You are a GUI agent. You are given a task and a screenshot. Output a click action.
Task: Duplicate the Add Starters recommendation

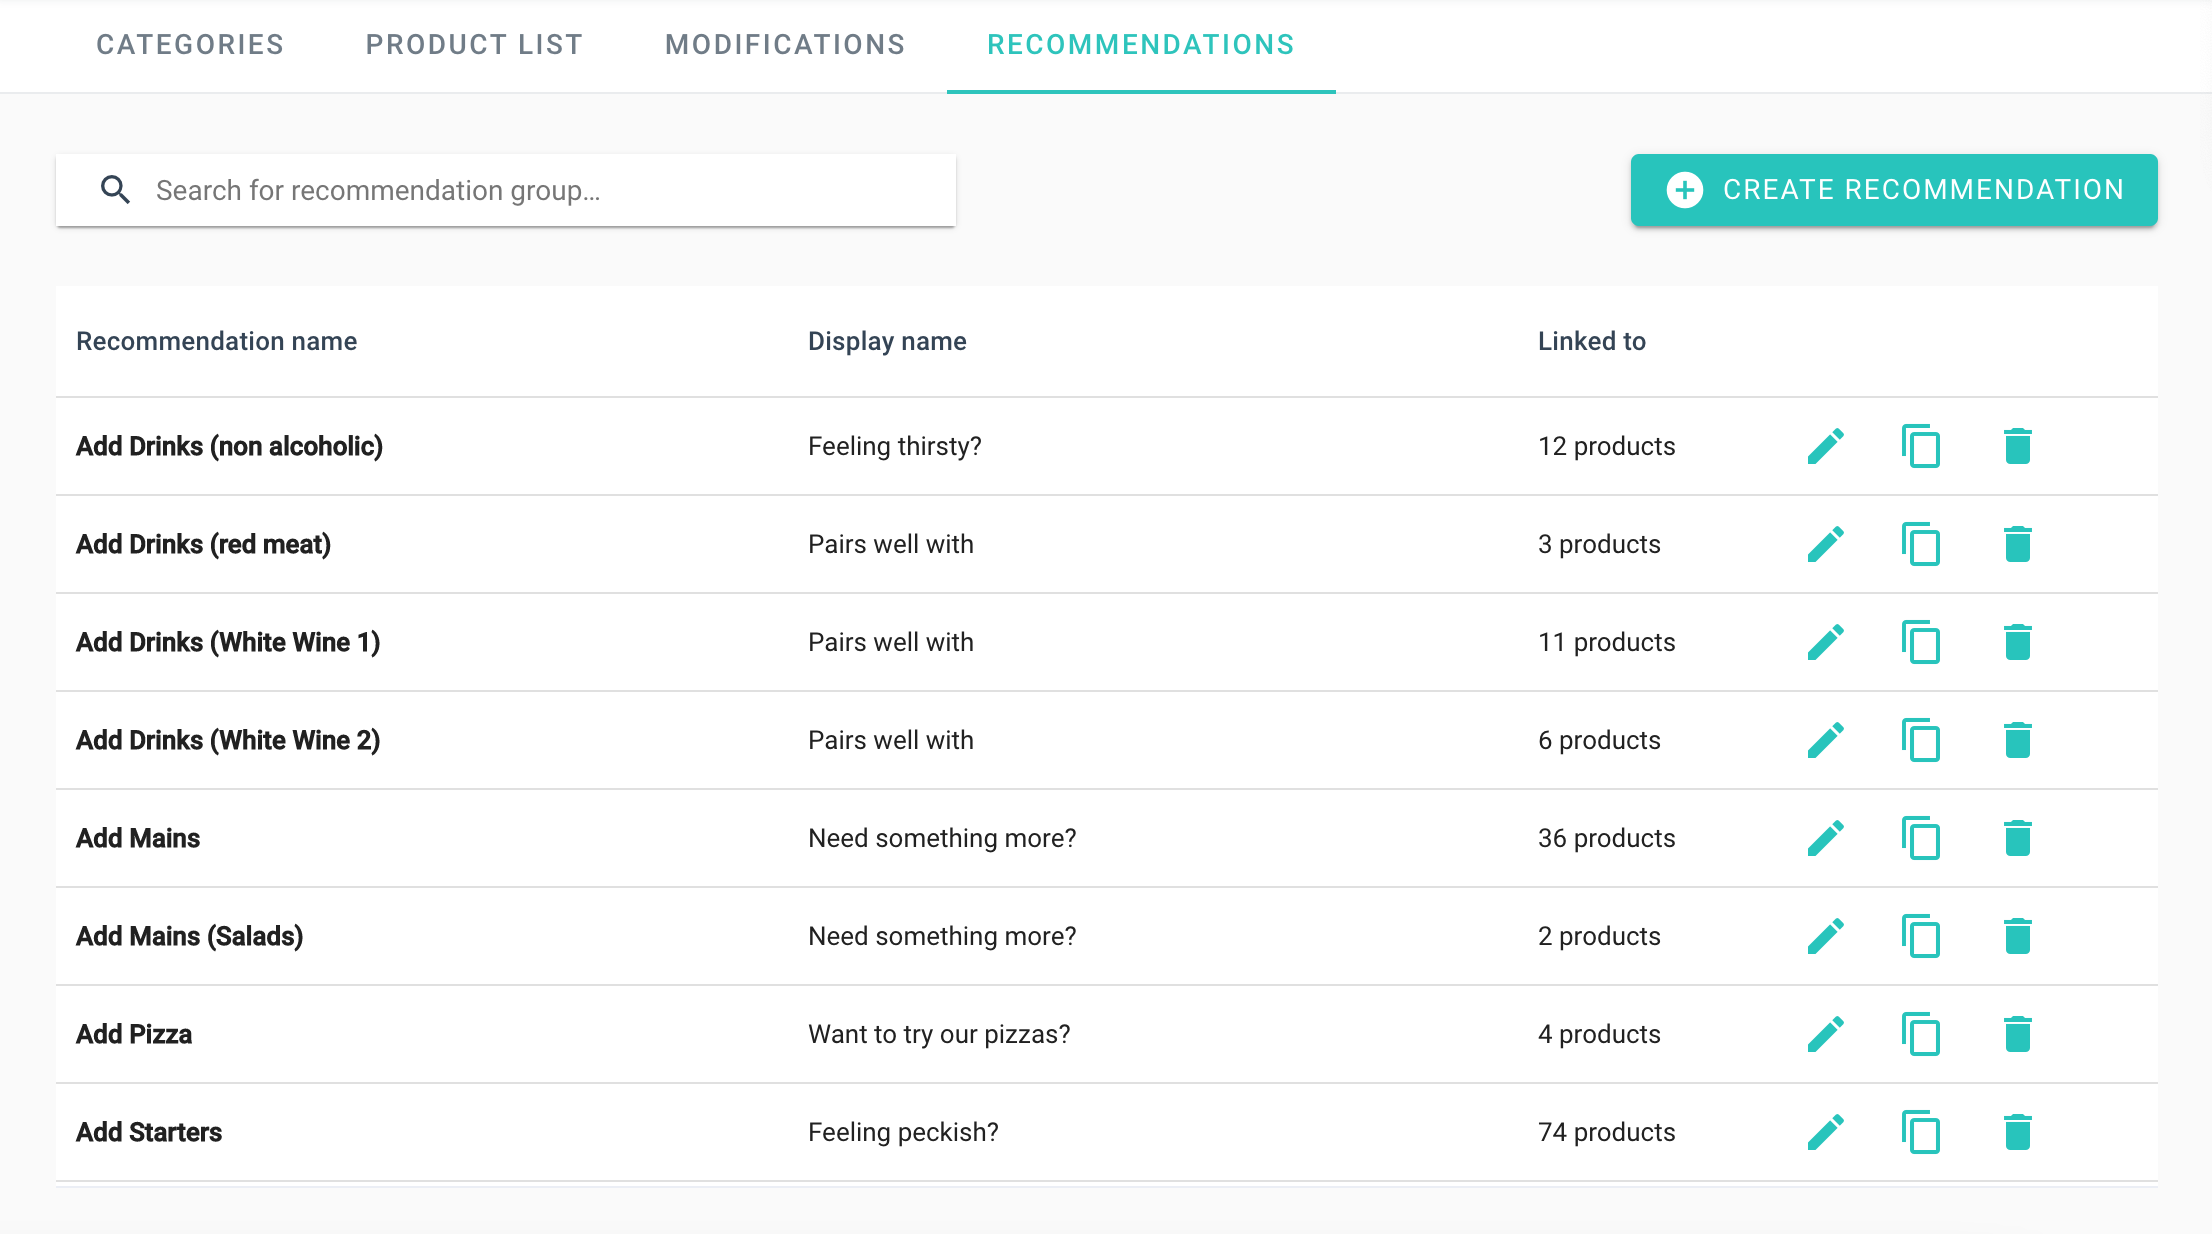1920,1132
